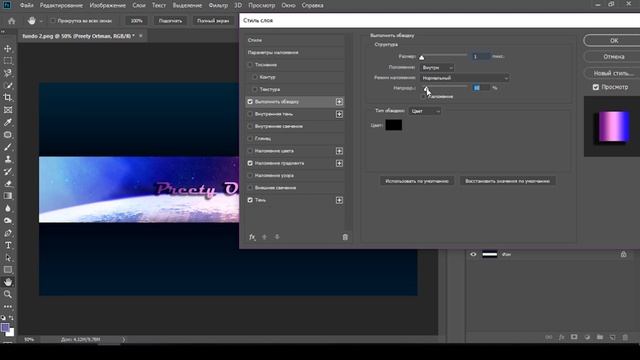Open the Изображение menu
This screenshot has height=360, width=640.
[108, 5]
